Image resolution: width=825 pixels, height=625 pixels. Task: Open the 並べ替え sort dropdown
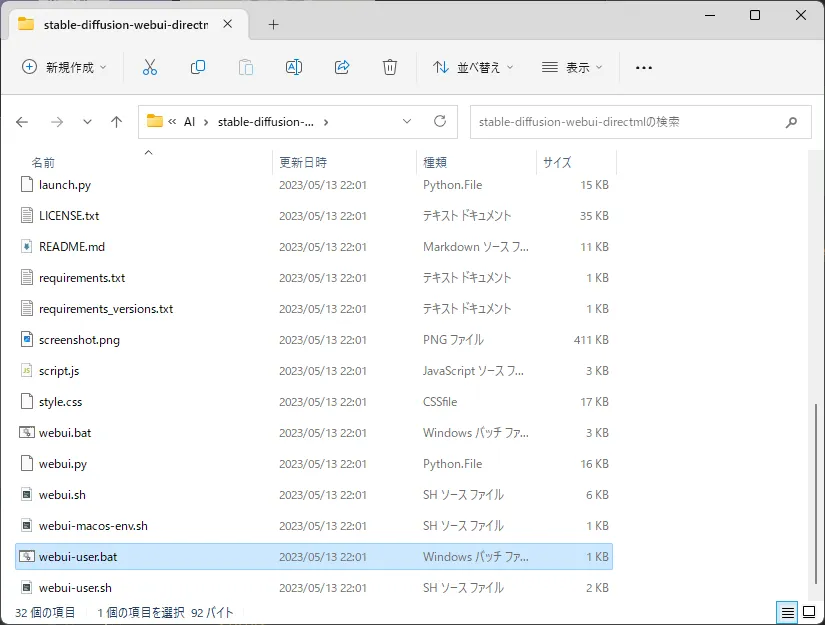point(473,67)
